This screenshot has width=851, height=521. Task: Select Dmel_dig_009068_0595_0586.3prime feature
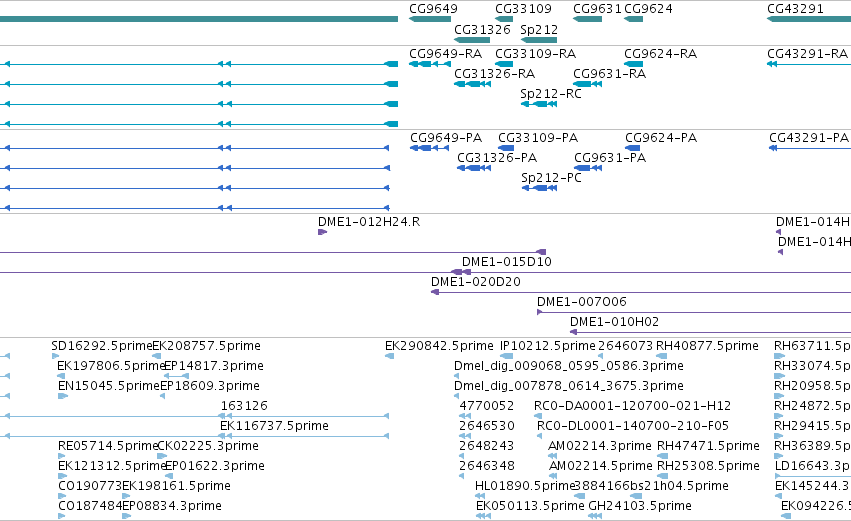click(568, 366)
